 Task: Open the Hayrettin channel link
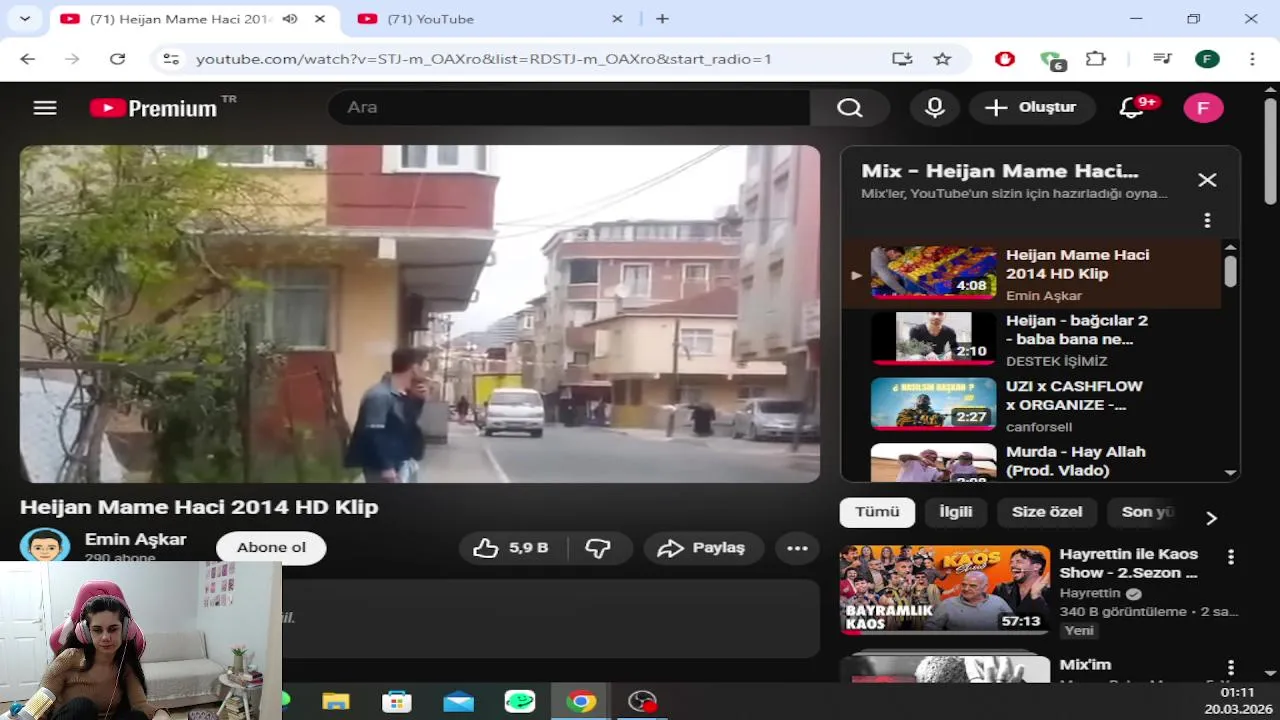tap(1091, 593)
